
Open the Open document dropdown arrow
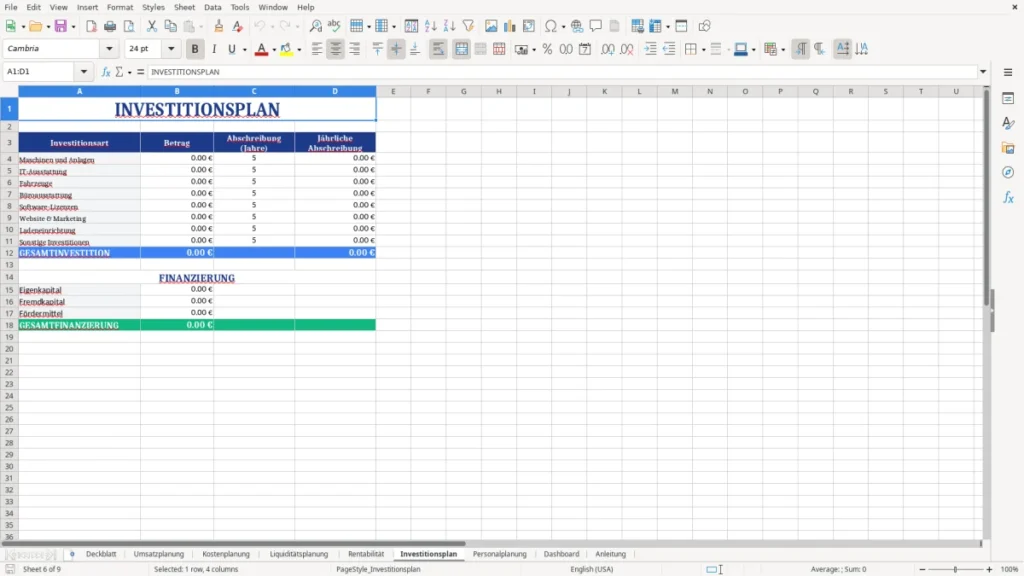(x=48, y=27)
